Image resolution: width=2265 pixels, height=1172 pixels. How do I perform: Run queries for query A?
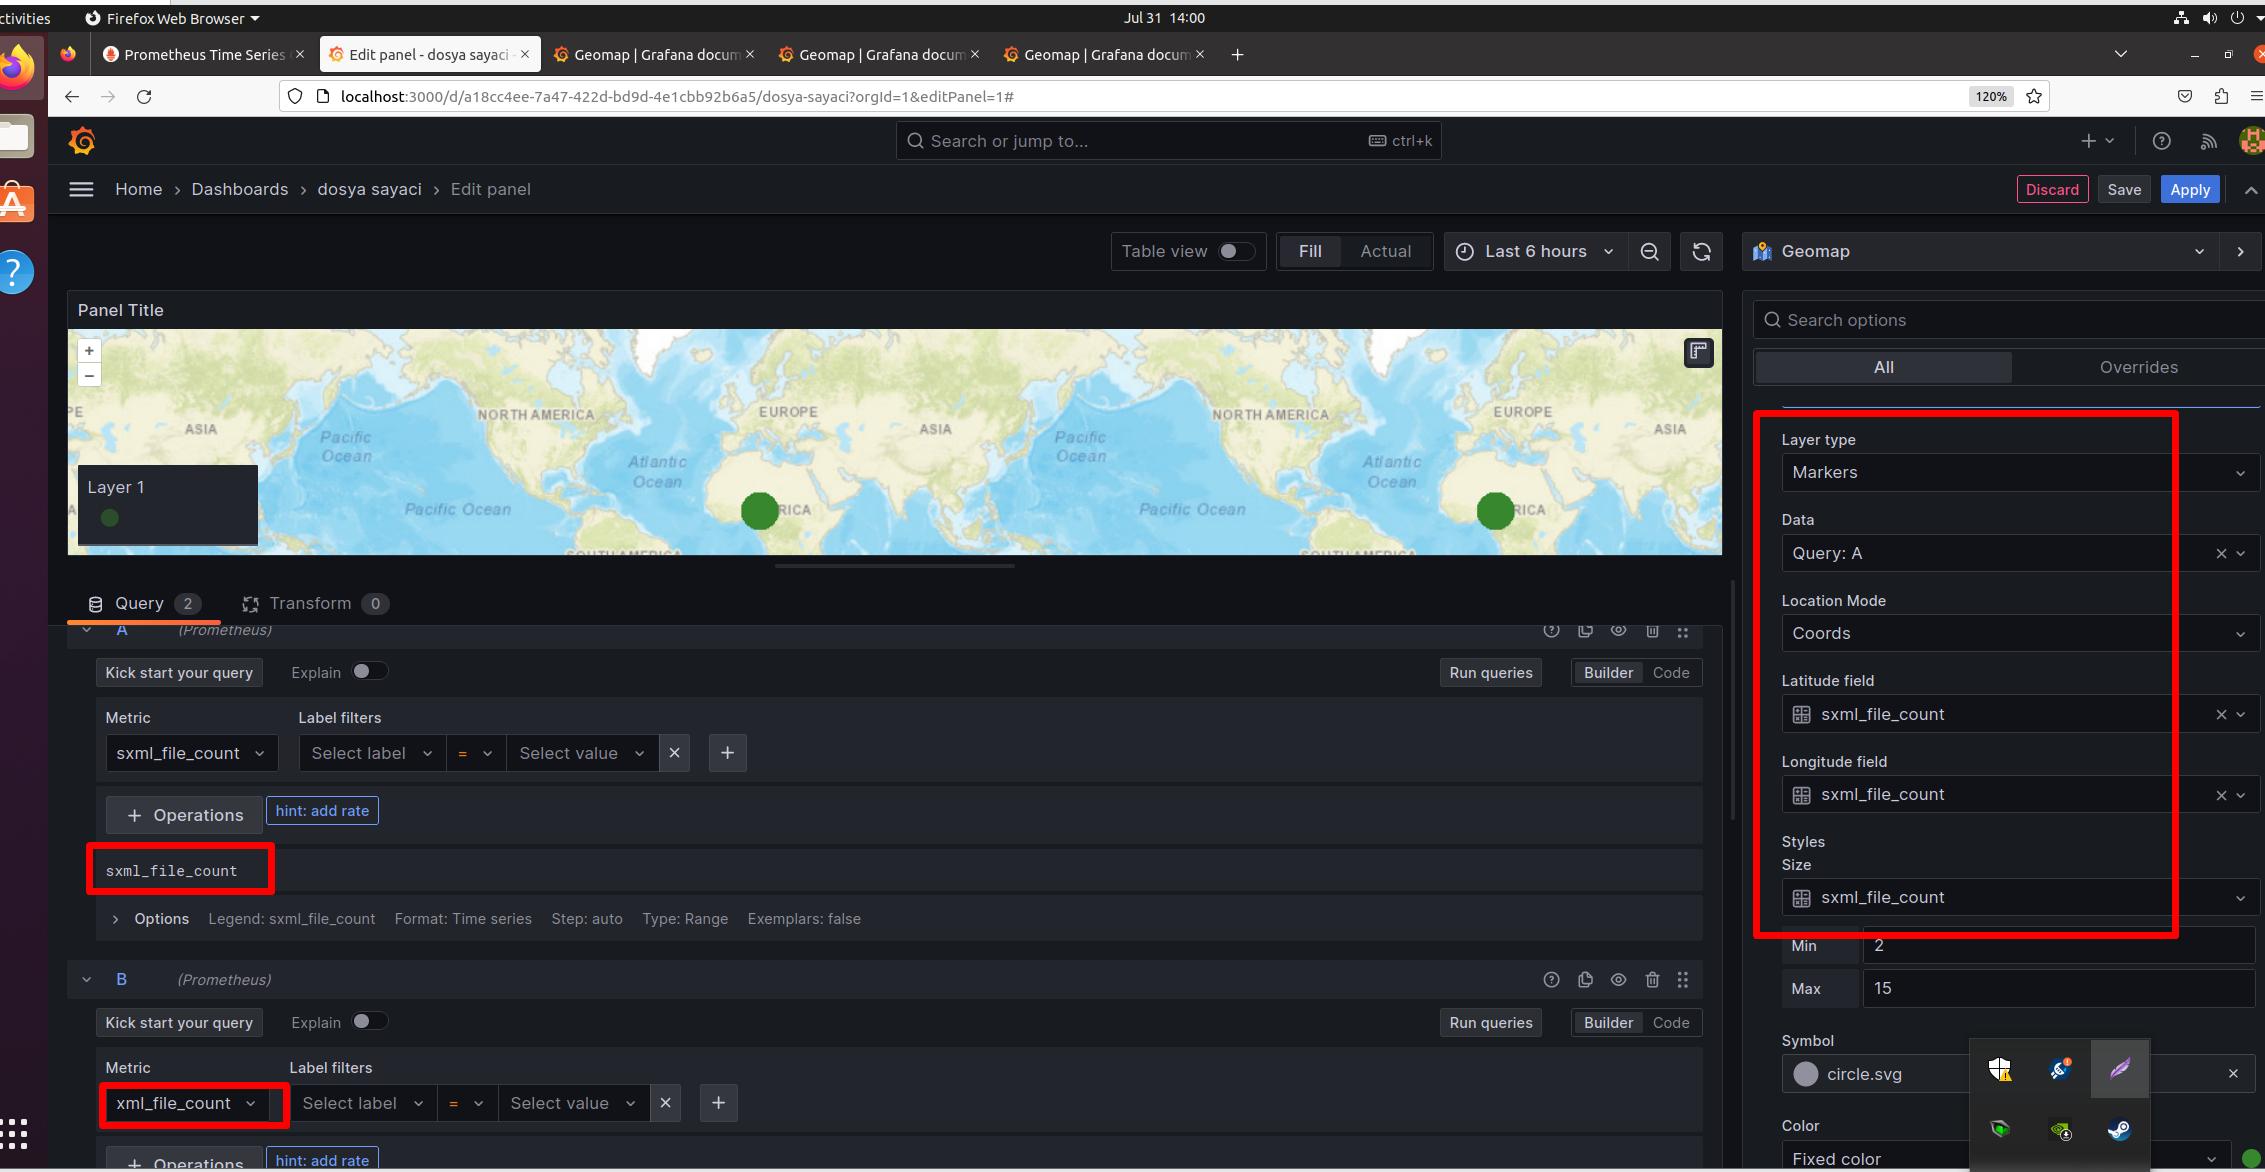tap(1490, 672)
